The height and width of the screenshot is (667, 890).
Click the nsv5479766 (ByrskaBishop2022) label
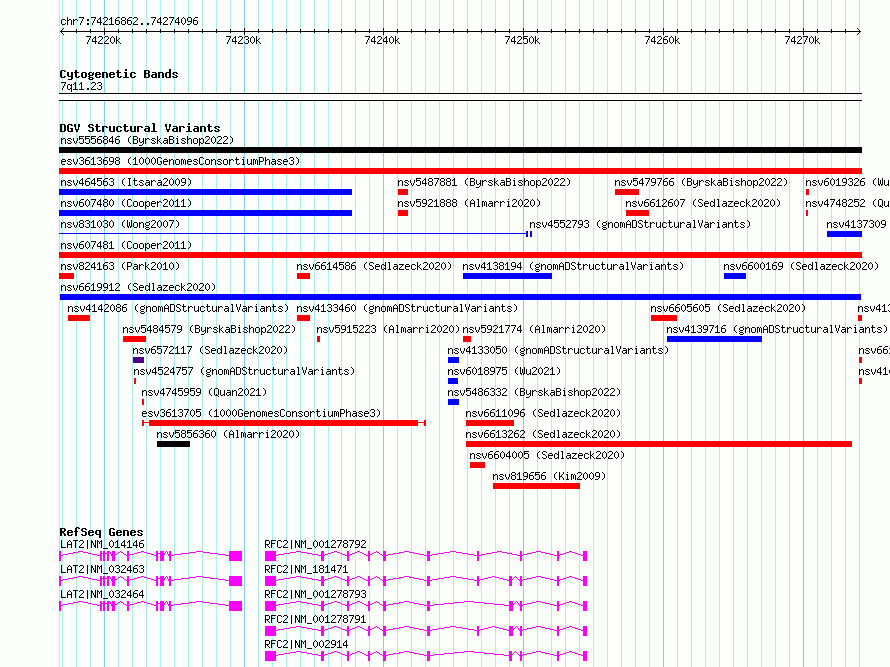(701, 182)
